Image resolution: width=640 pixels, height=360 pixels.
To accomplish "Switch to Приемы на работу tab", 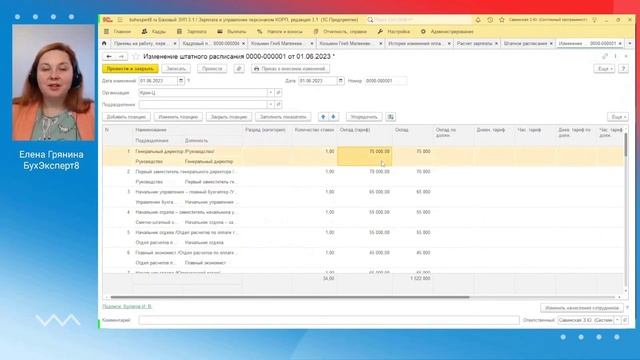I will tap(140, 43).
